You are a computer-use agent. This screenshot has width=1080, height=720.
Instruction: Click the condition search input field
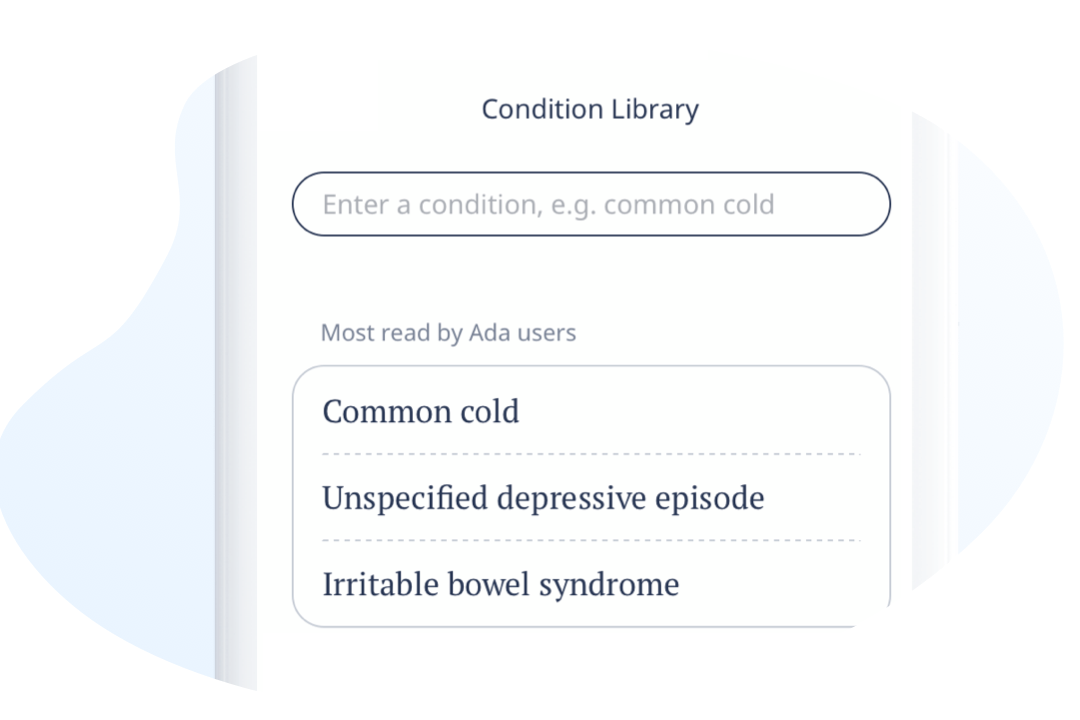591,204
